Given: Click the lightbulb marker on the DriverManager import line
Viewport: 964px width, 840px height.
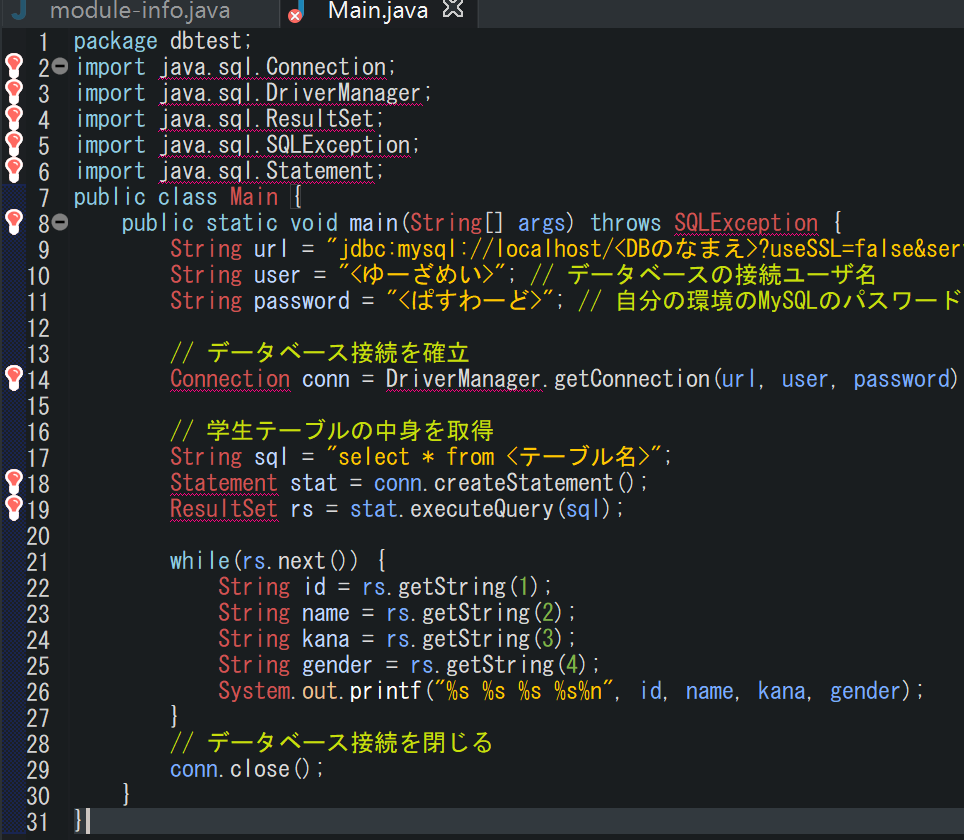Looking at the screenshot, I should 13,92.
